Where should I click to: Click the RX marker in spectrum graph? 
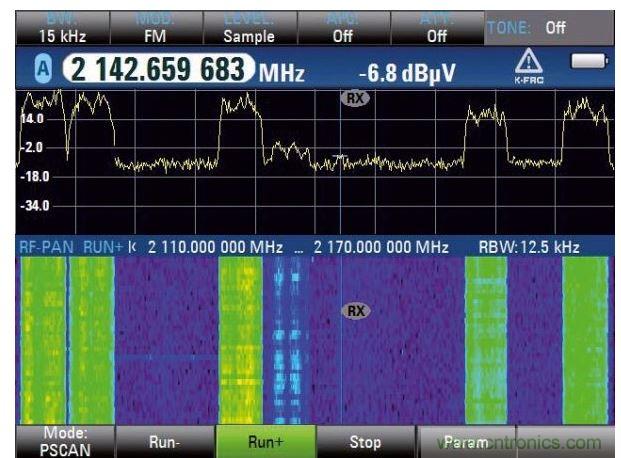point(354,98)
